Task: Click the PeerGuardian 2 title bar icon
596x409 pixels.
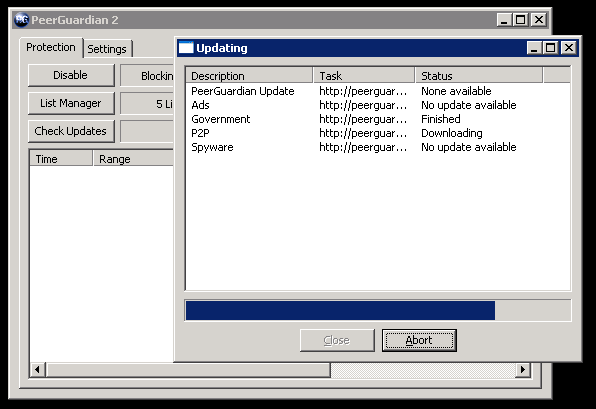Action: [x=21, y=20]
